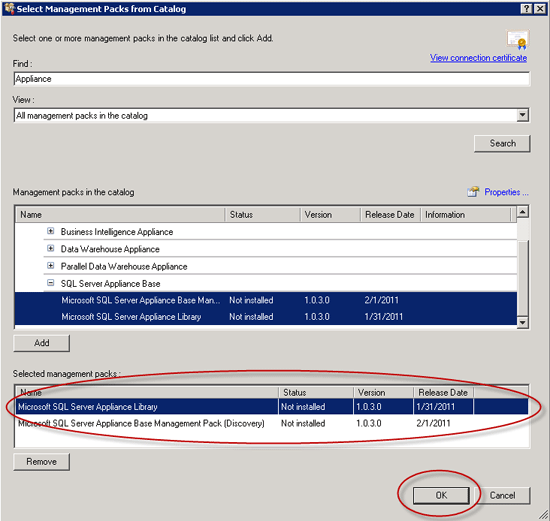Click the Properties icon next to Properties link
Viewport: 550px width, 521px height.
pyautogui.click(x=473, y=192)
